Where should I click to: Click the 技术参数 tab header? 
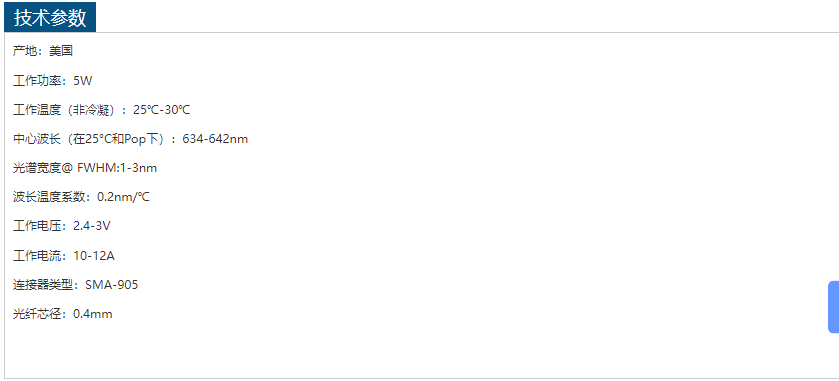tap(50, 17)
